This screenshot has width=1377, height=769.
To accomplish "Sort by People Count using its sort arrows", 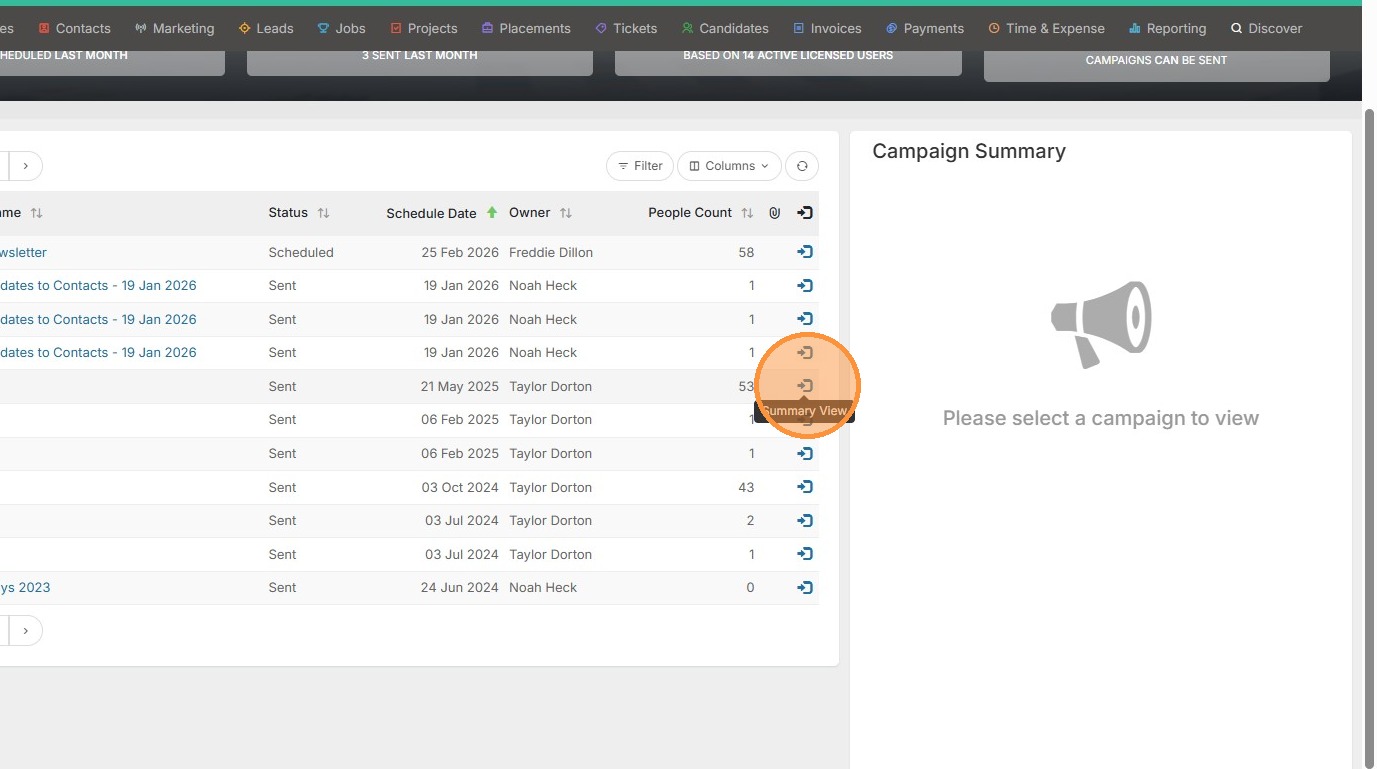I will pos(747,213).
